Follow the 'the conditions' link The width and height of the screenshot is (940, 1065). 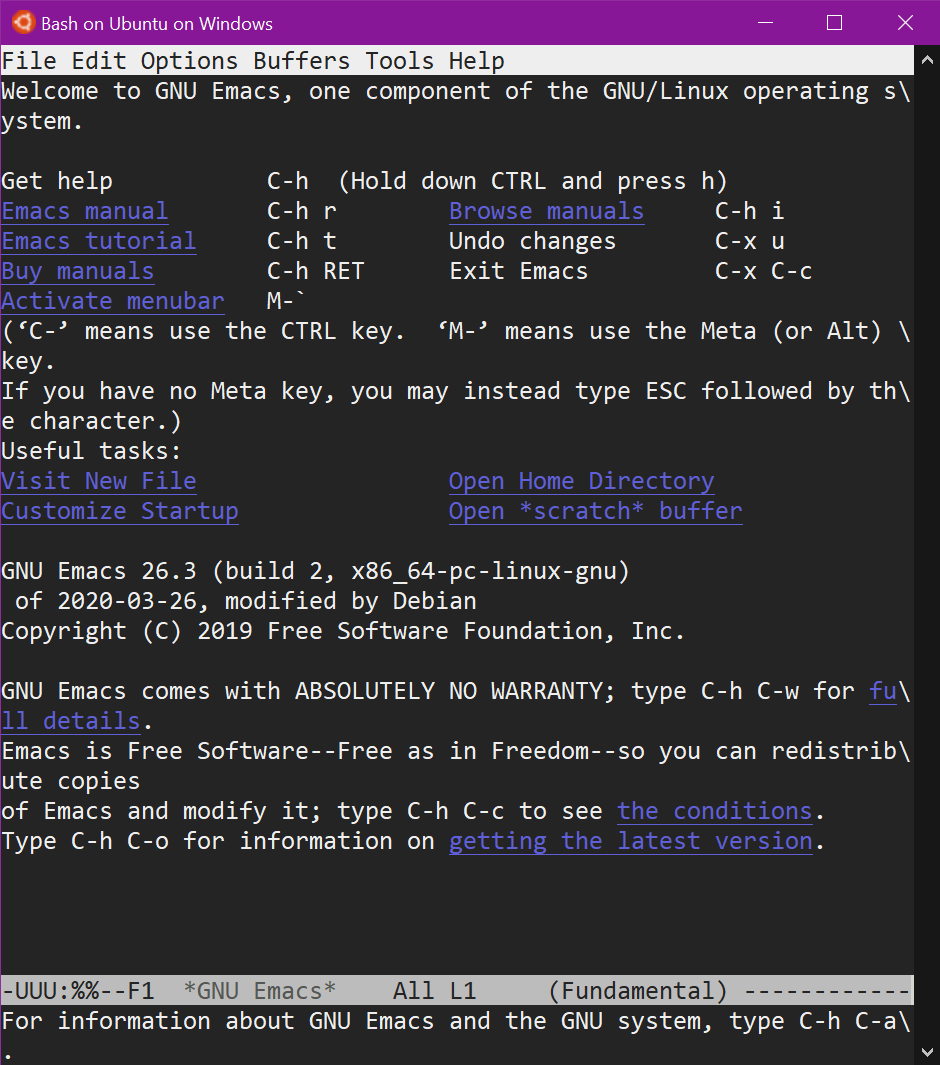tap(715, 811)
